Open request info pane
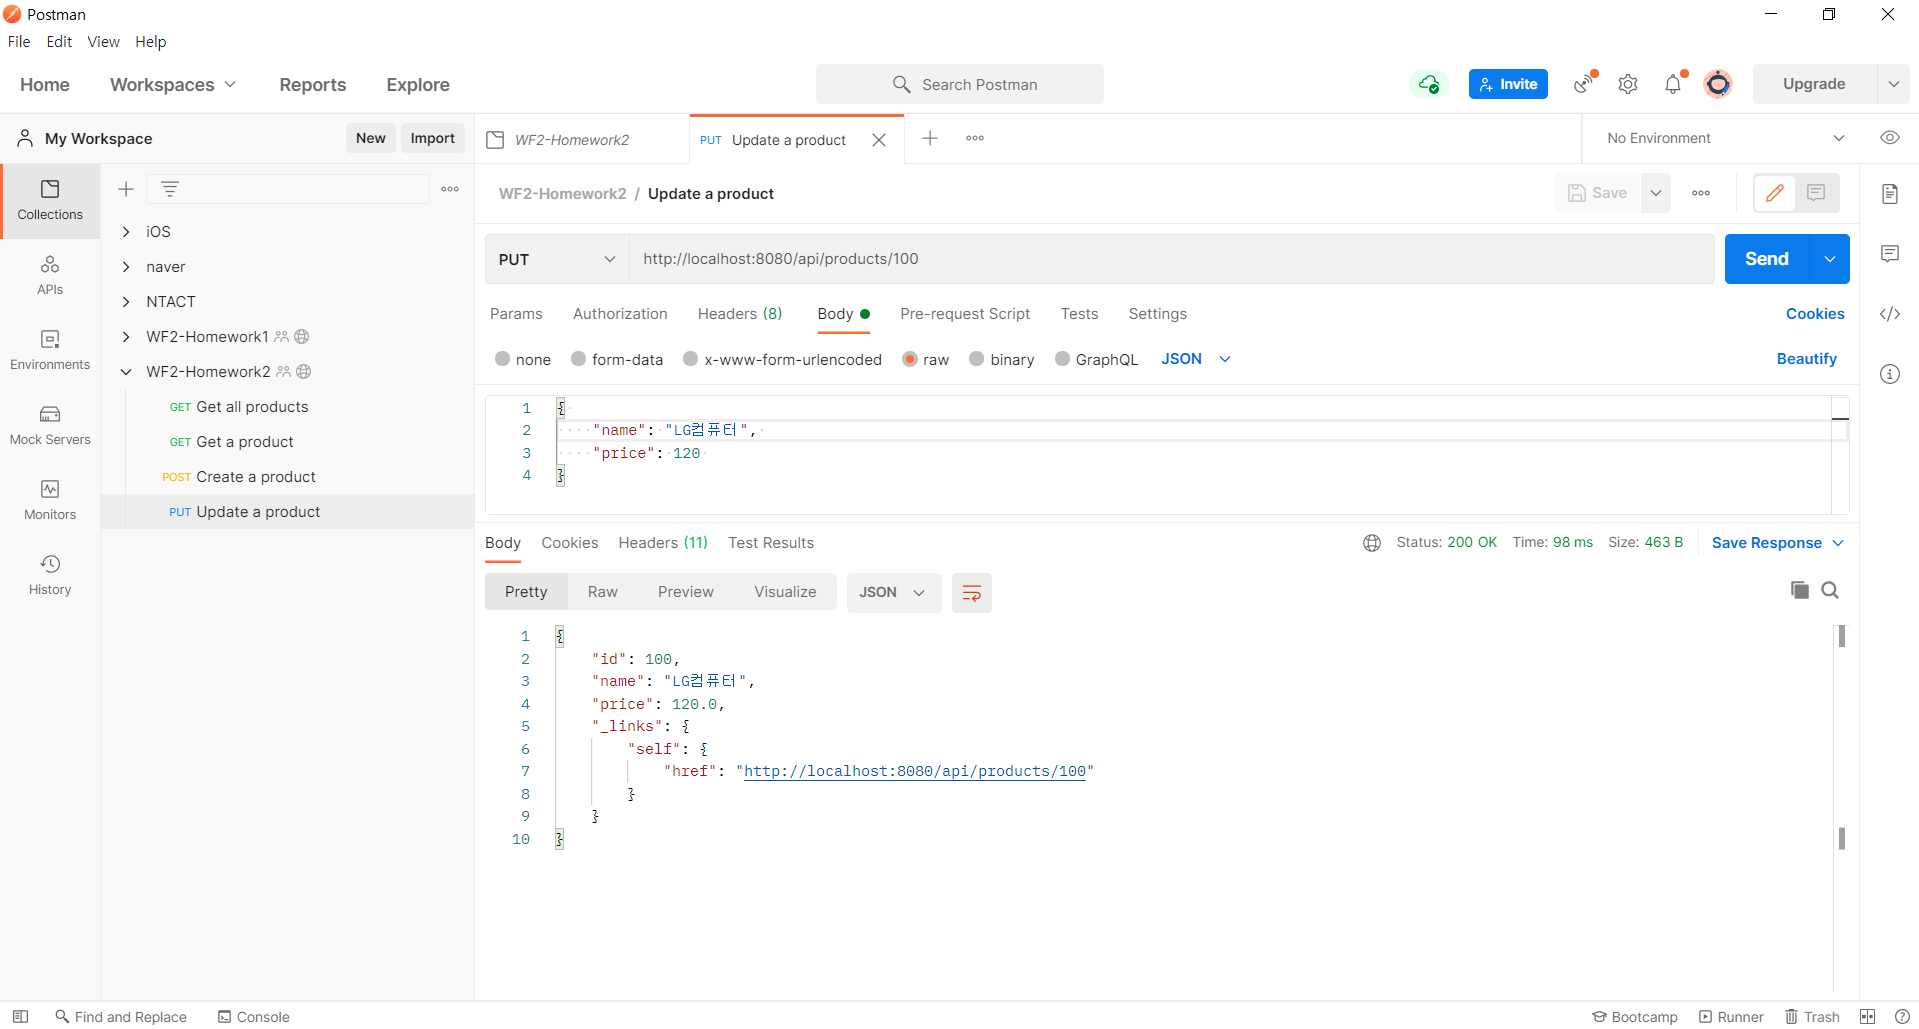 pos(1889,374)
